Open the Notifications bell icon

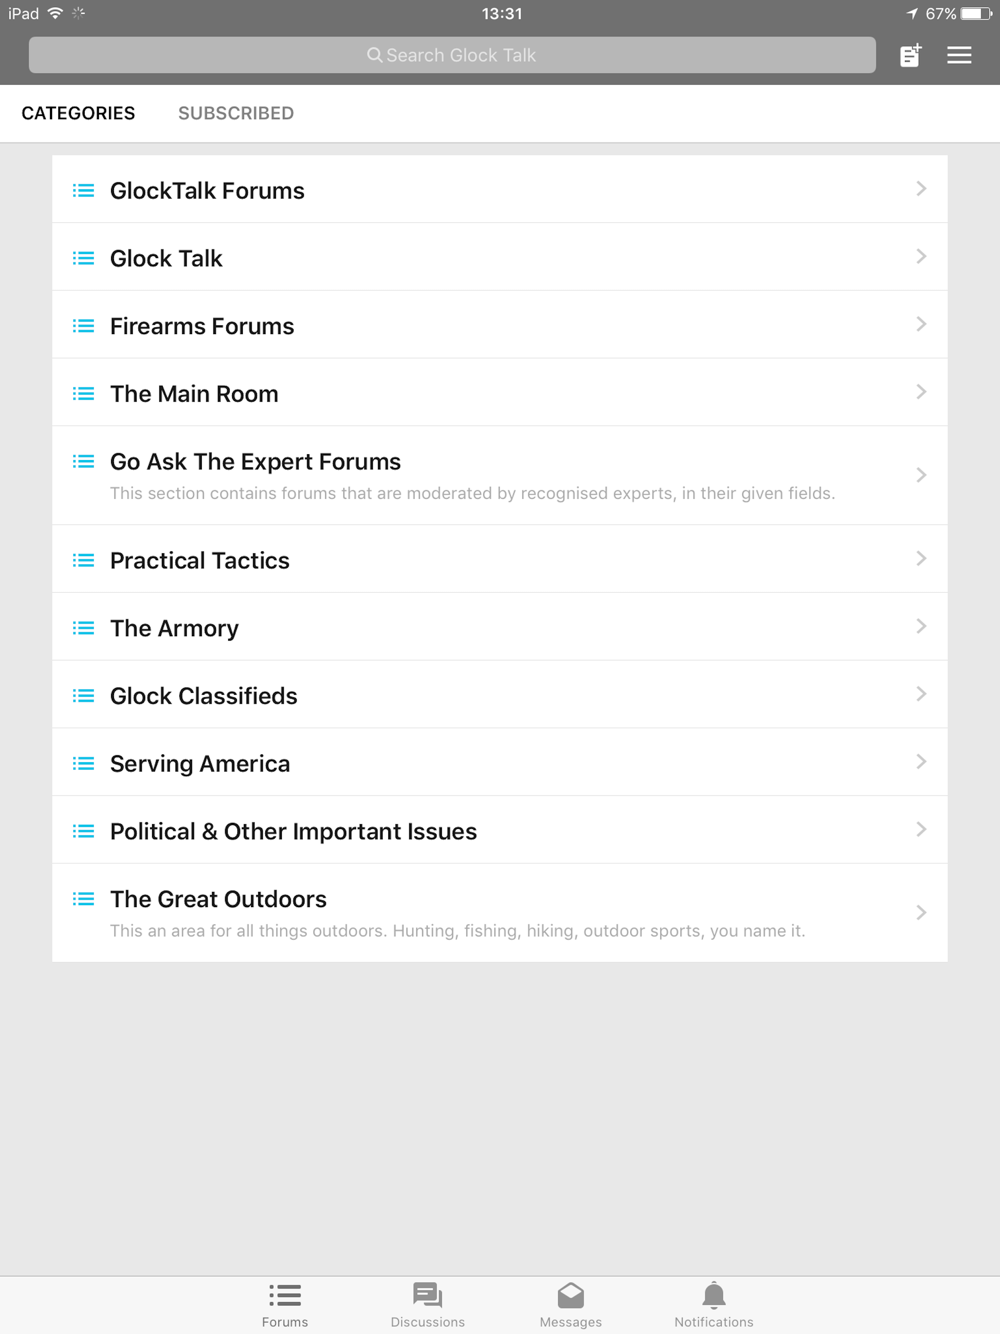(x=714, y=1295)
